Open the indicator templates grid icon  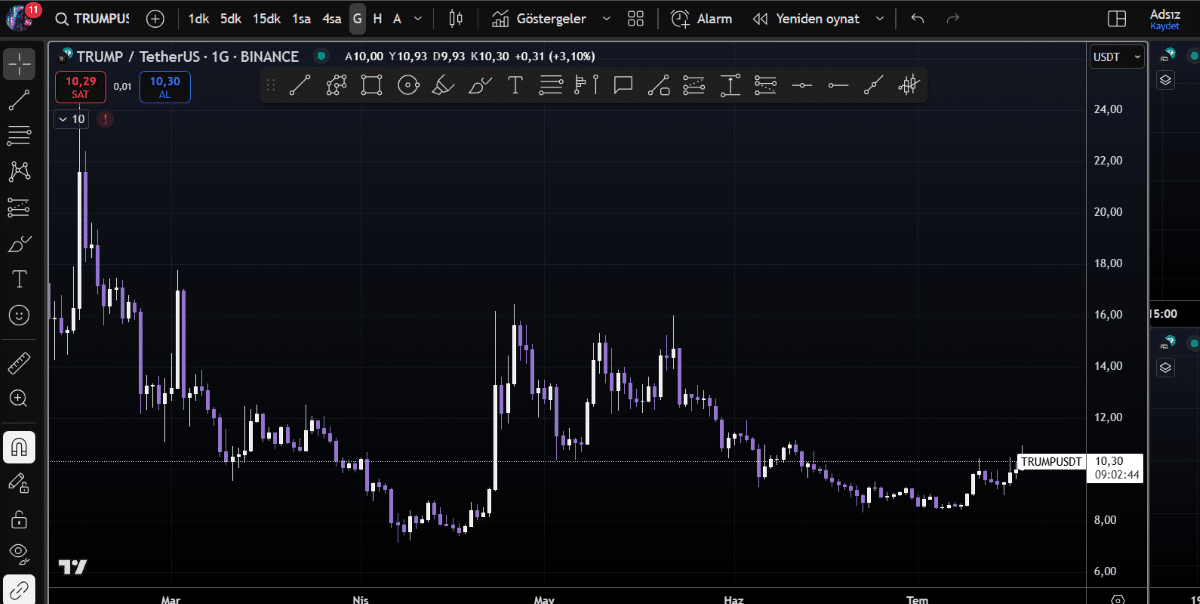coord(636,18)
